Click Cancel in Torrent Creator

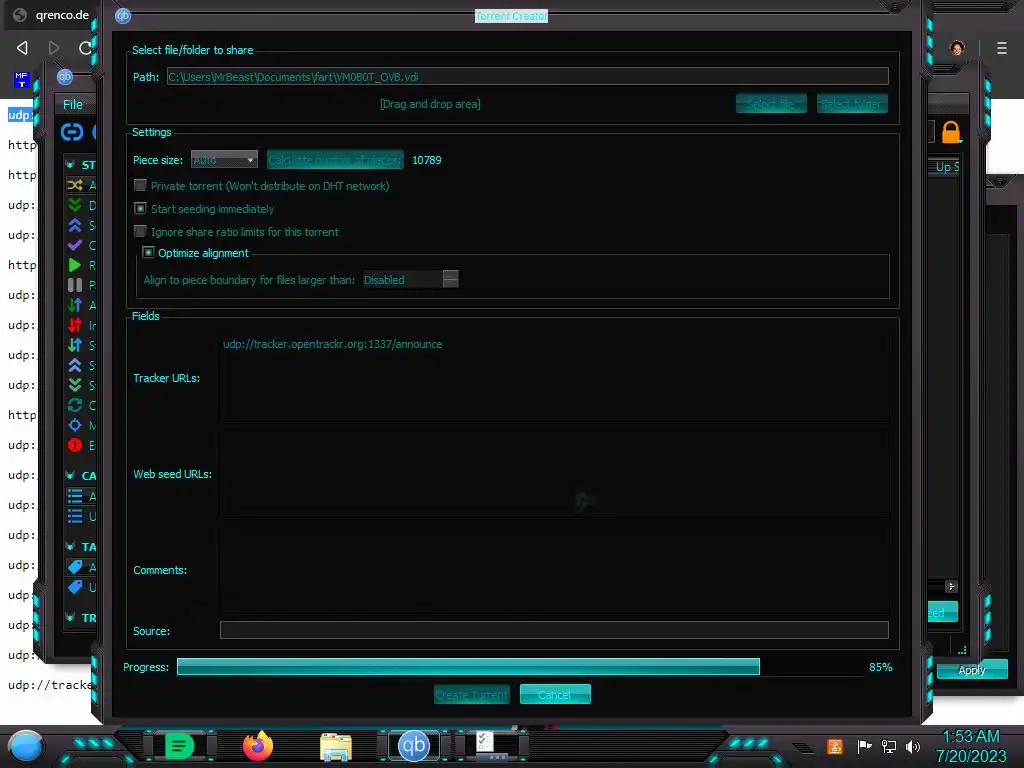click(555, 694)
